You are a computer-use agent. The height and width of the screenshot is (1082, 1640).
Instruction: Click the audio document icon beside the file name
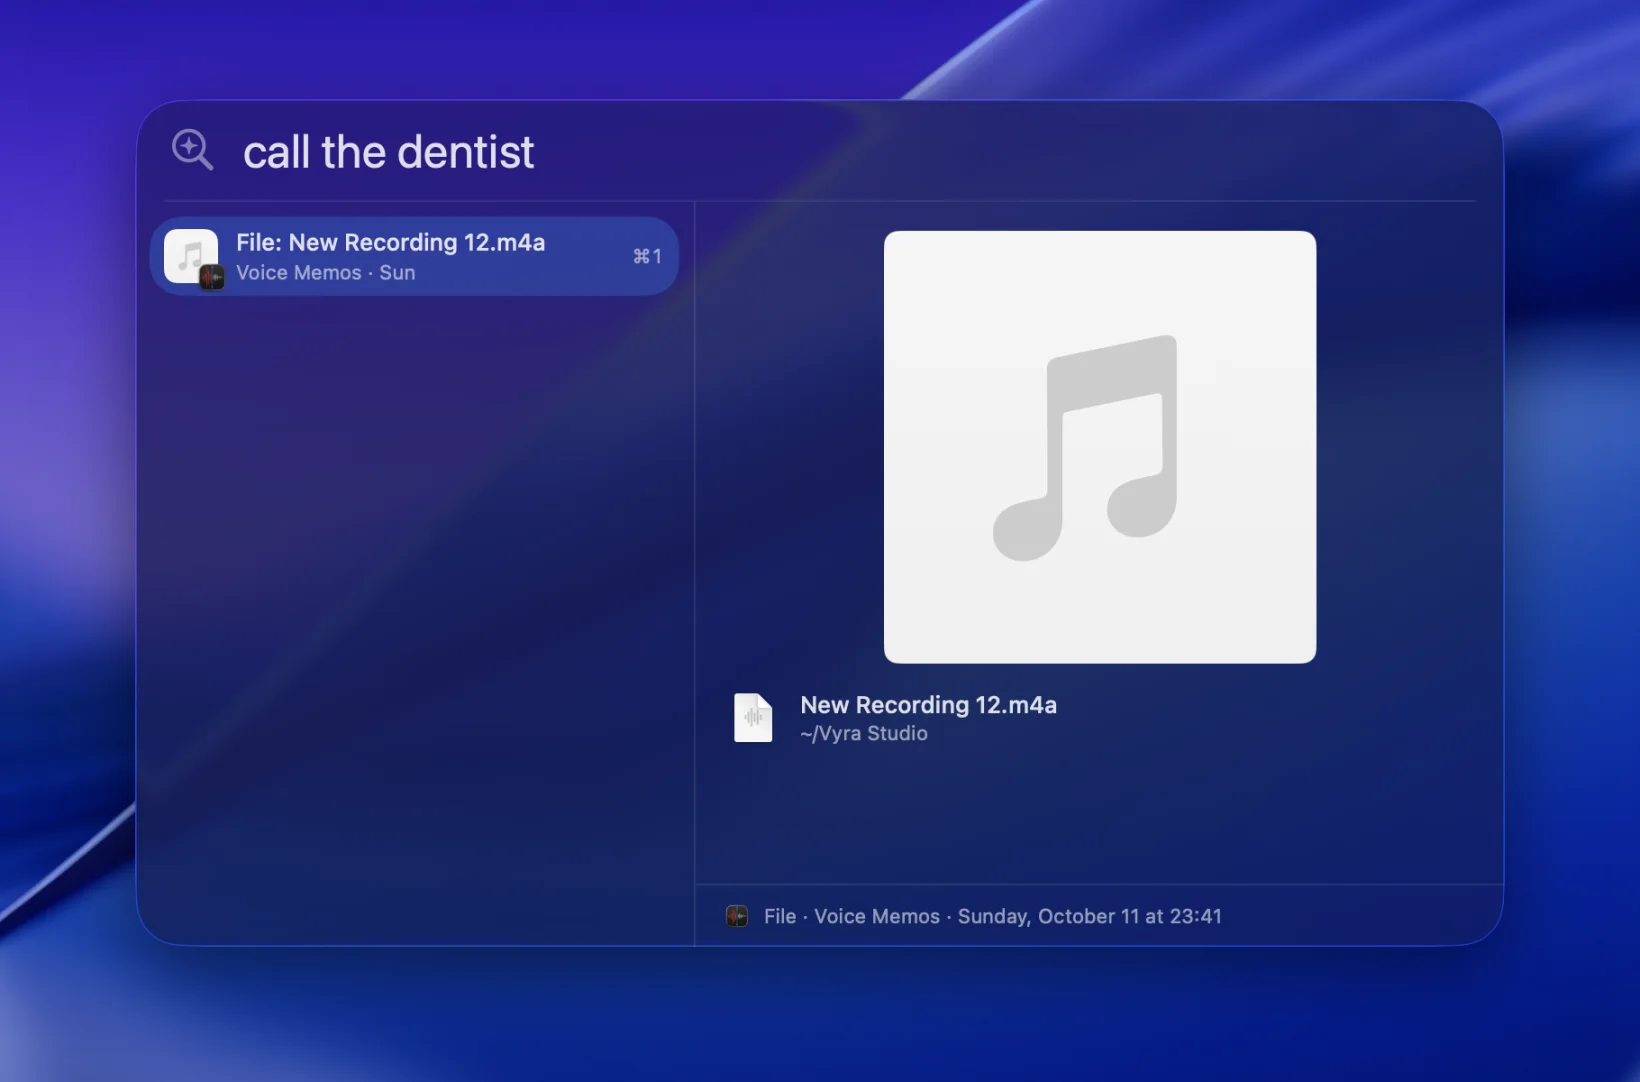click(x=753, y=717)
